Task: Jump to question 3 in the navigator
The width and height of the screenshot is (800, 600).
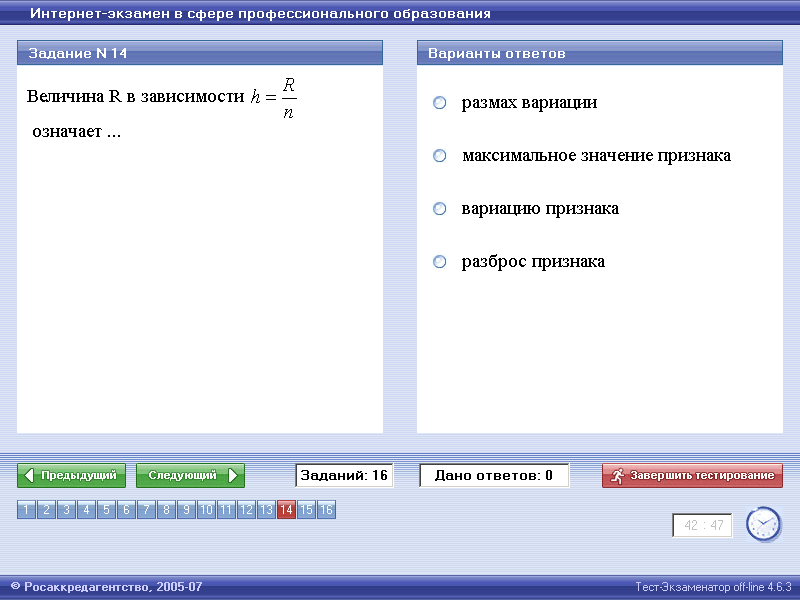Action: tap(66, 509)
